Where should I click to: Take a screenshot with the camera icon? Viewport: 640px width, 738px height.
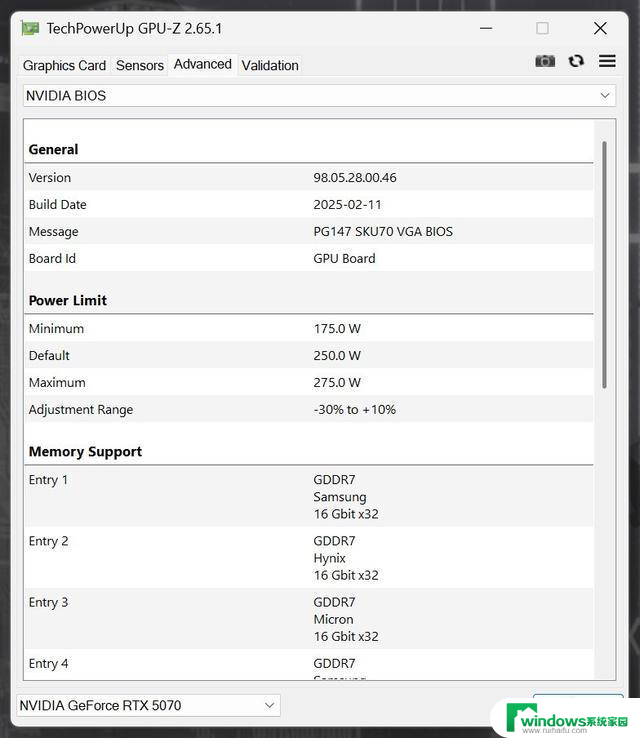pos(545,61)
